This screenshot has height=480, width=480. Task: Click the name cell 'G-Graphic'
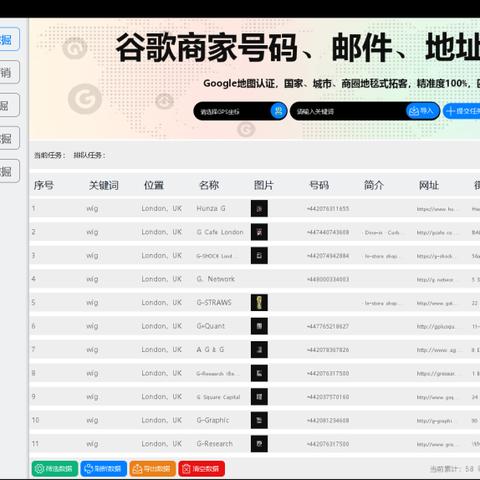pos(213,420)
